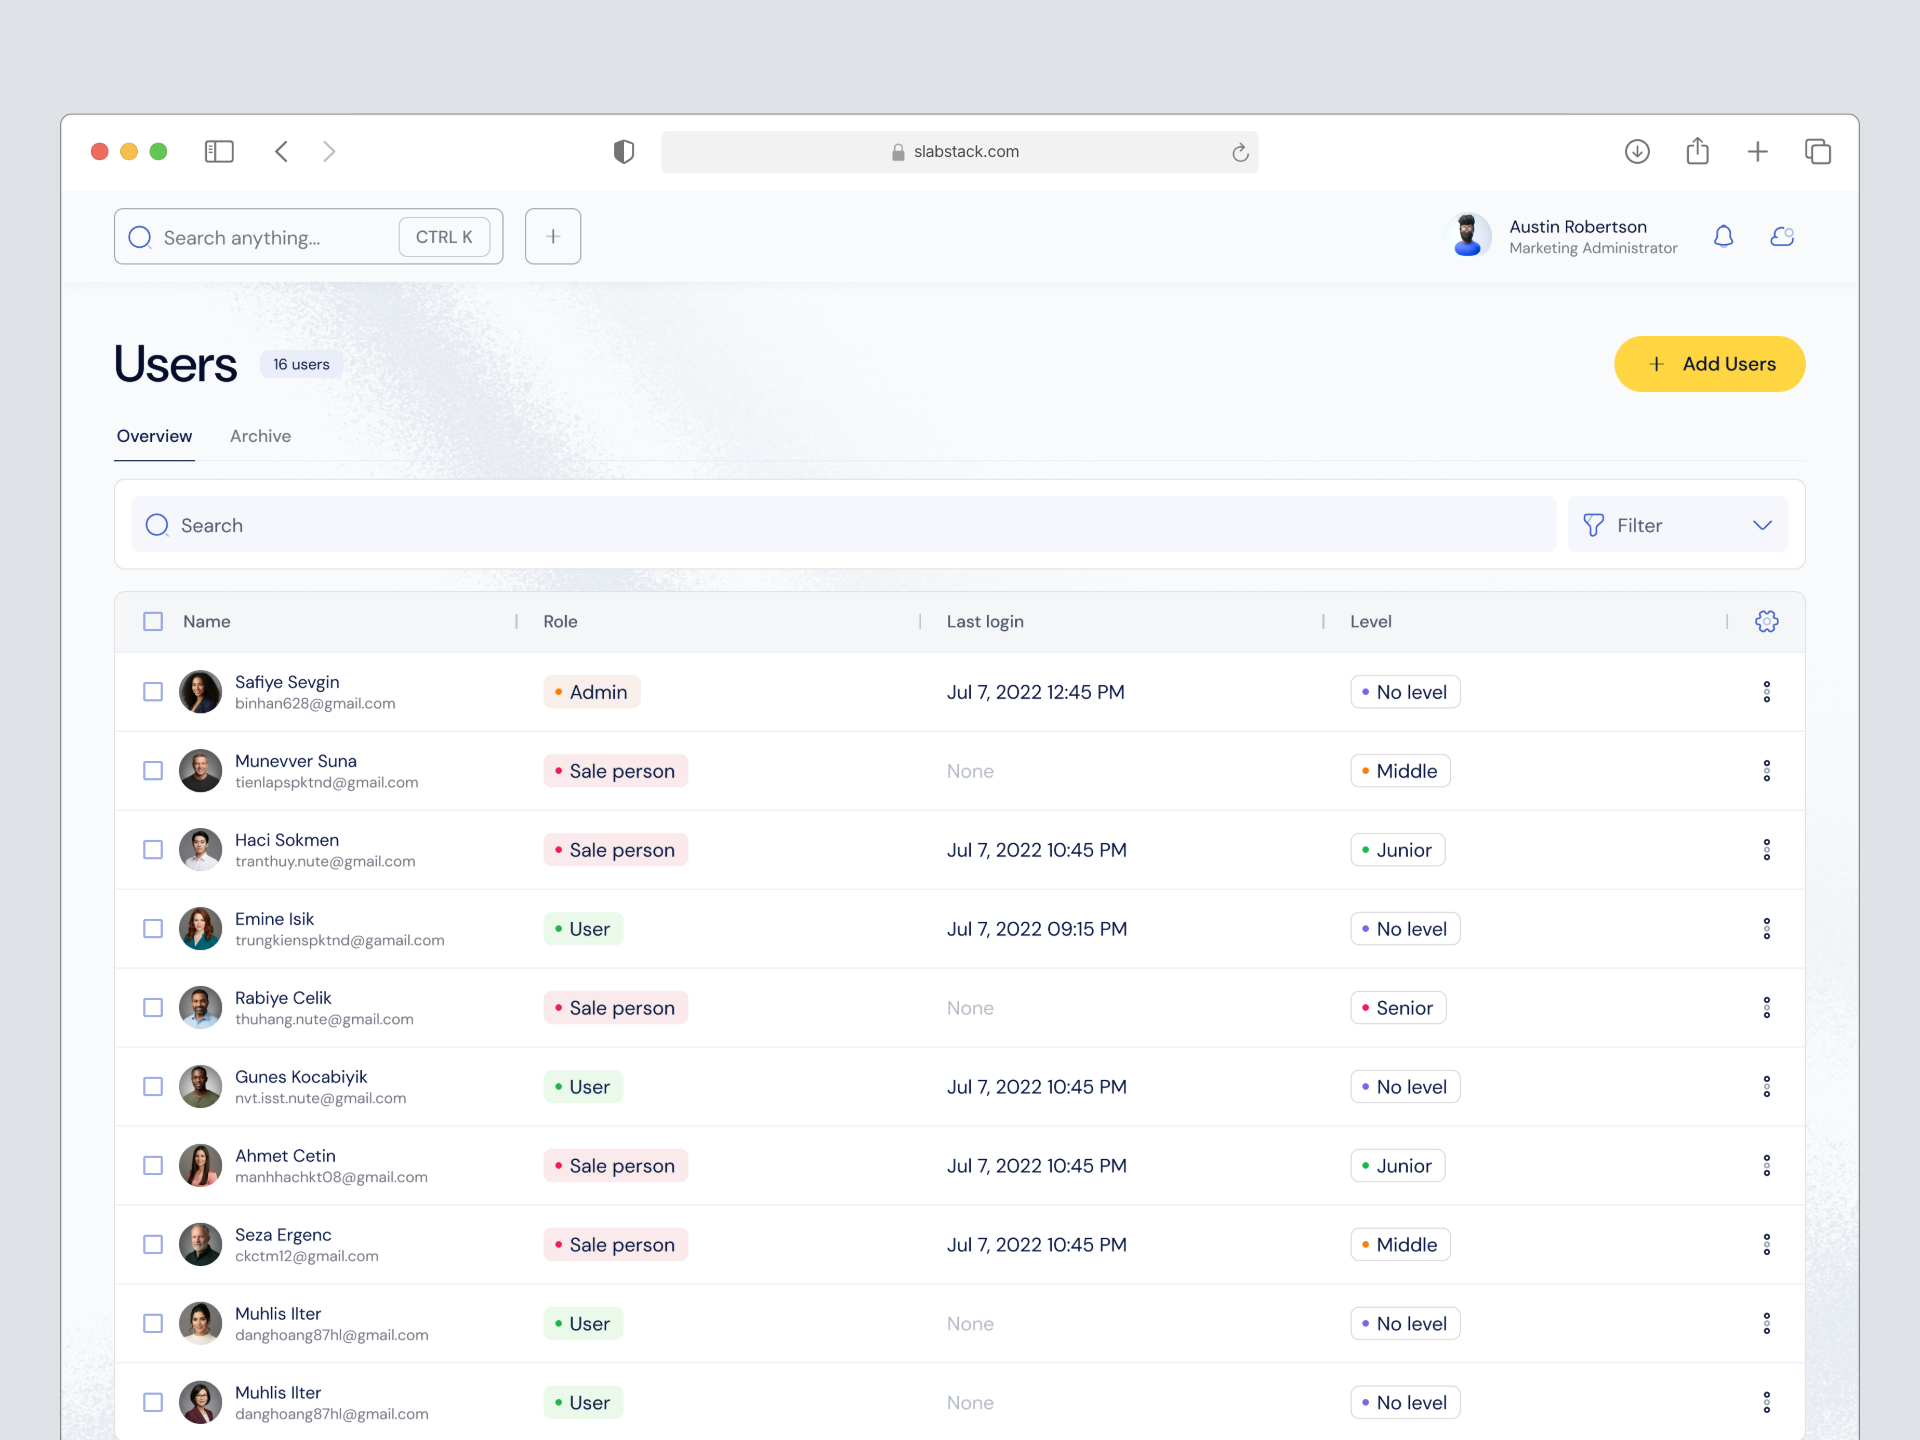This screenshot has height=1440, width=1920.
Task: Open the notifications bell
Action: [1723, 236]
